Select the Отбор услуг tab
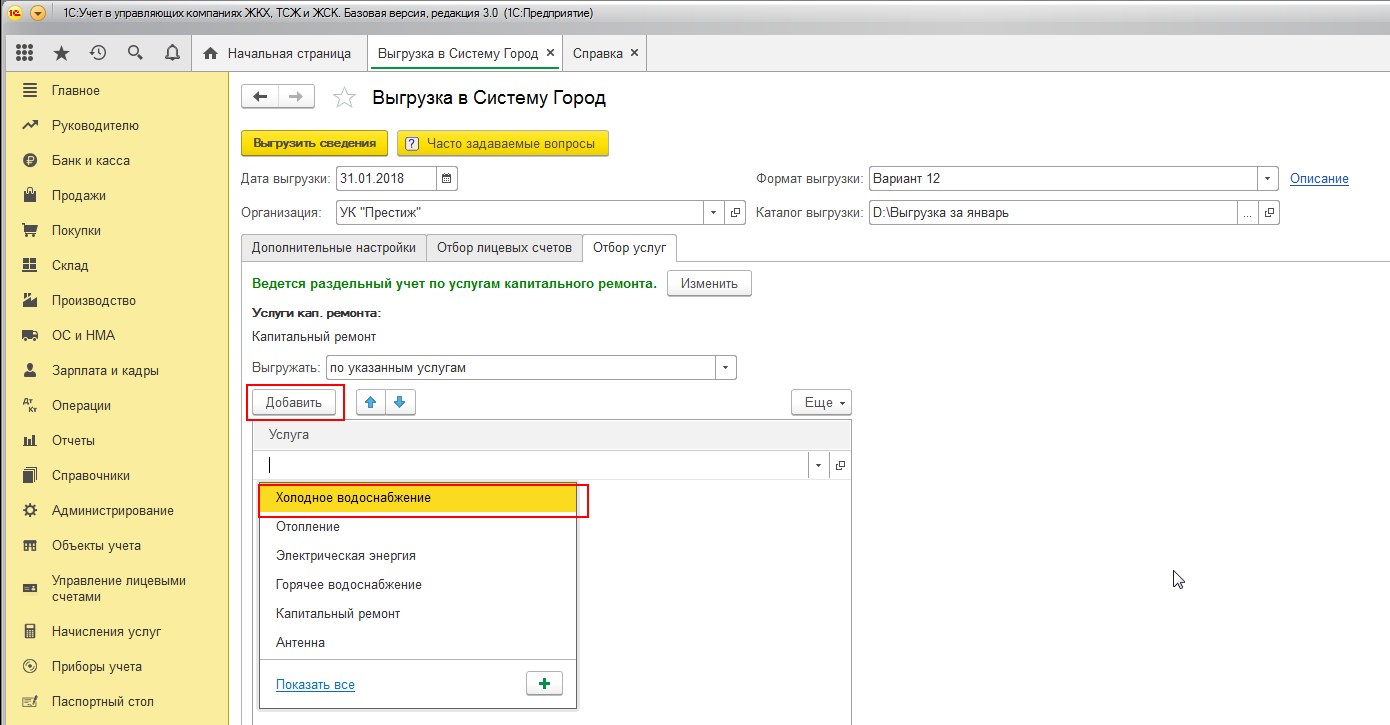The width and height of the screenshot is (1390, 725). (x=630, y=247)
